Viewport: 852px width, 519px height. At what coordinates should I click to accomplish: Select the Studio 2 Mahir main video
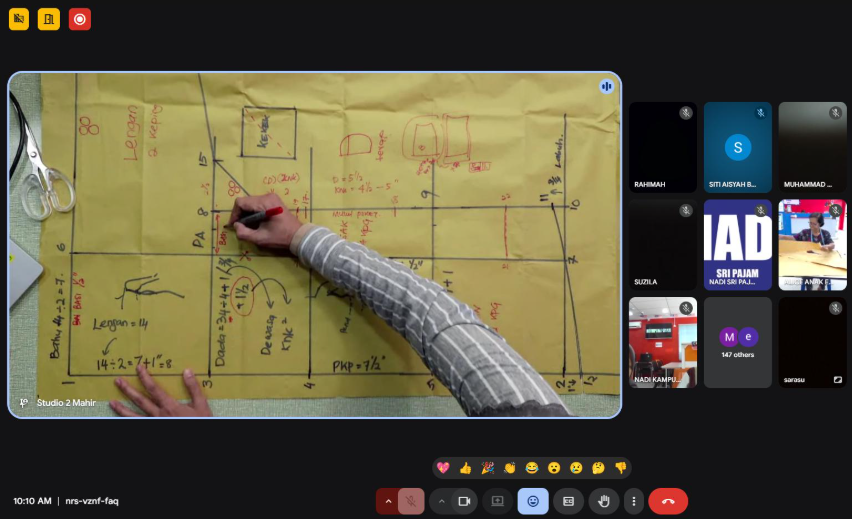point(314,245)
